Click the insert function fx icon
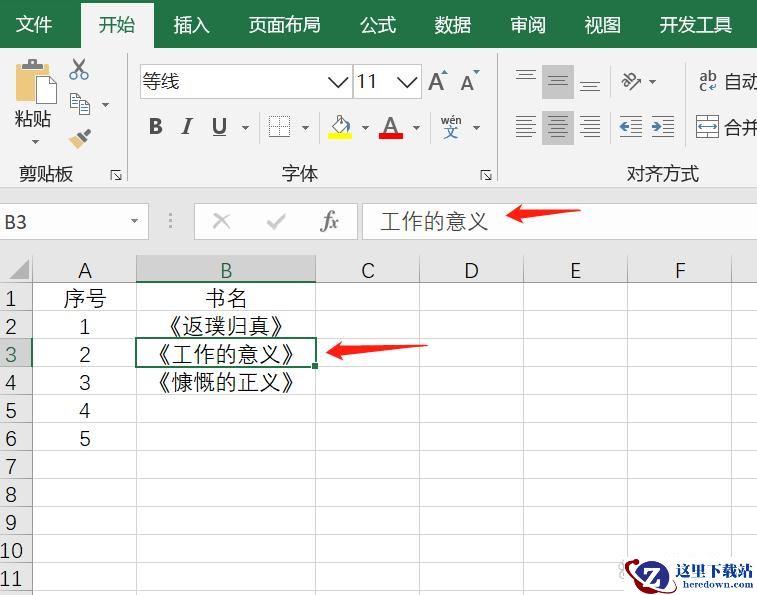The image size is (757, 595). point(329,221)
